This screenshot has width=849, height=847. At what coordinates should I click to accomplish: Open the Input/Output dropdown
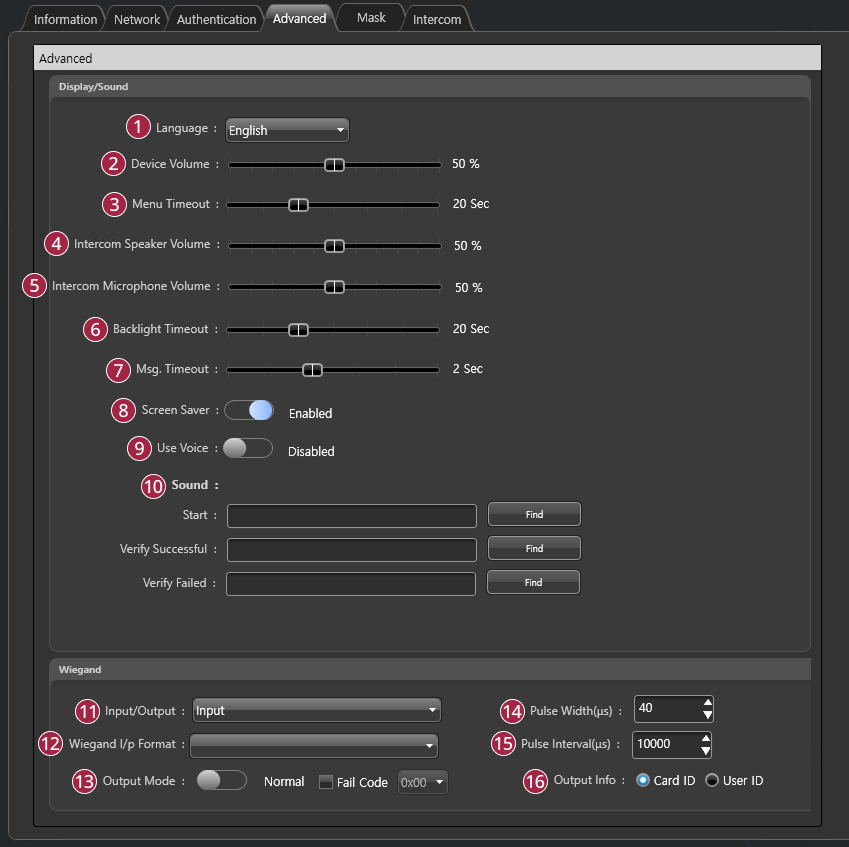coord(317,710)
